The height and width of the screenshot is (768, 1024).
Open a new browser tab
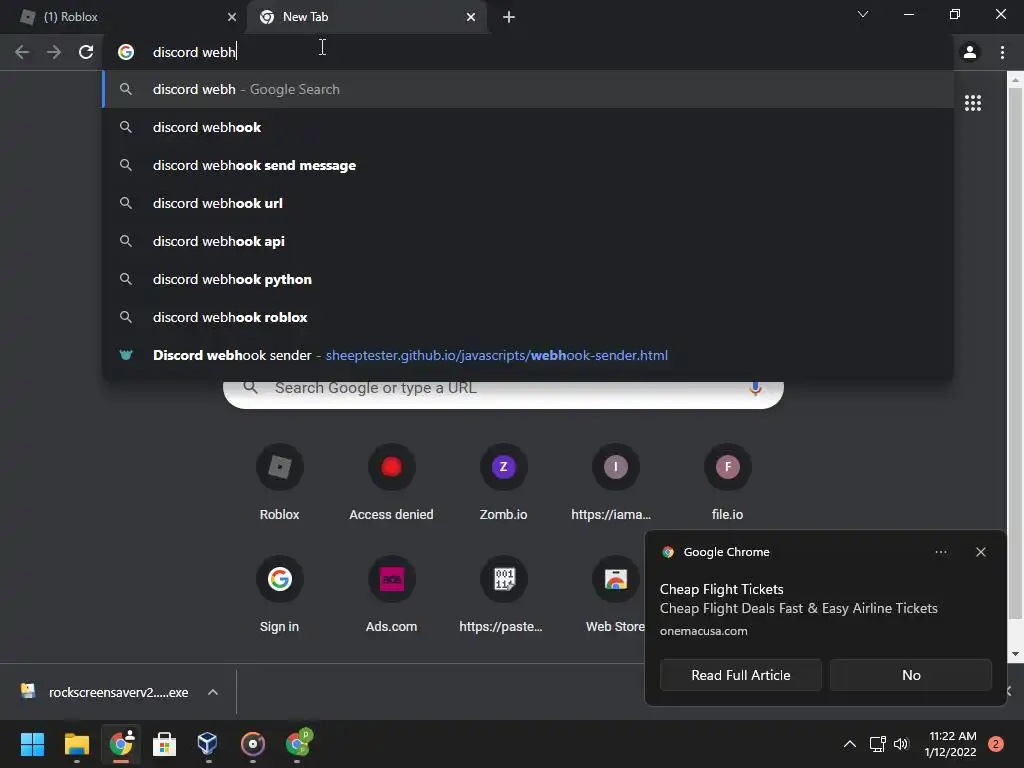[509, 17]
